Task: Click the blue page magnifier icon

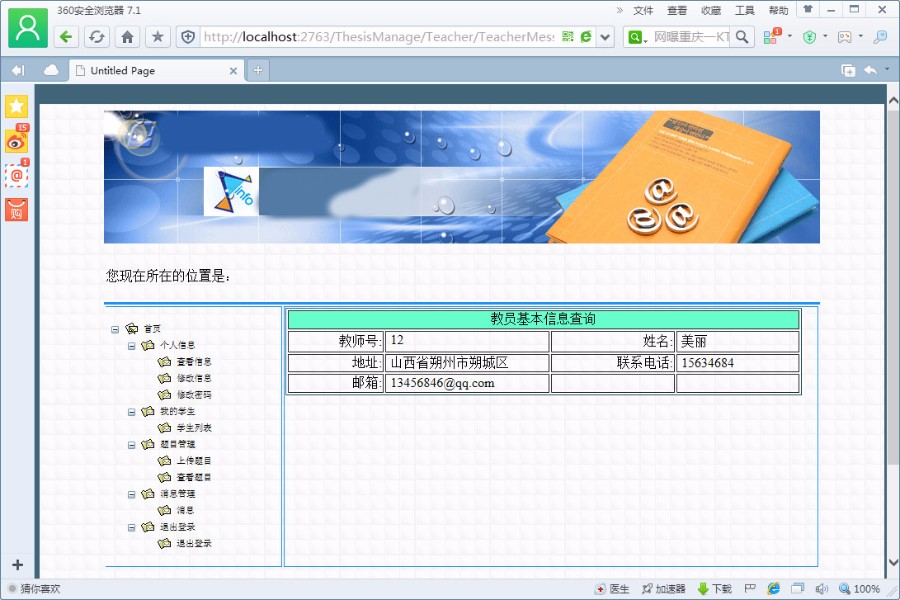Action: coord(880,37)
